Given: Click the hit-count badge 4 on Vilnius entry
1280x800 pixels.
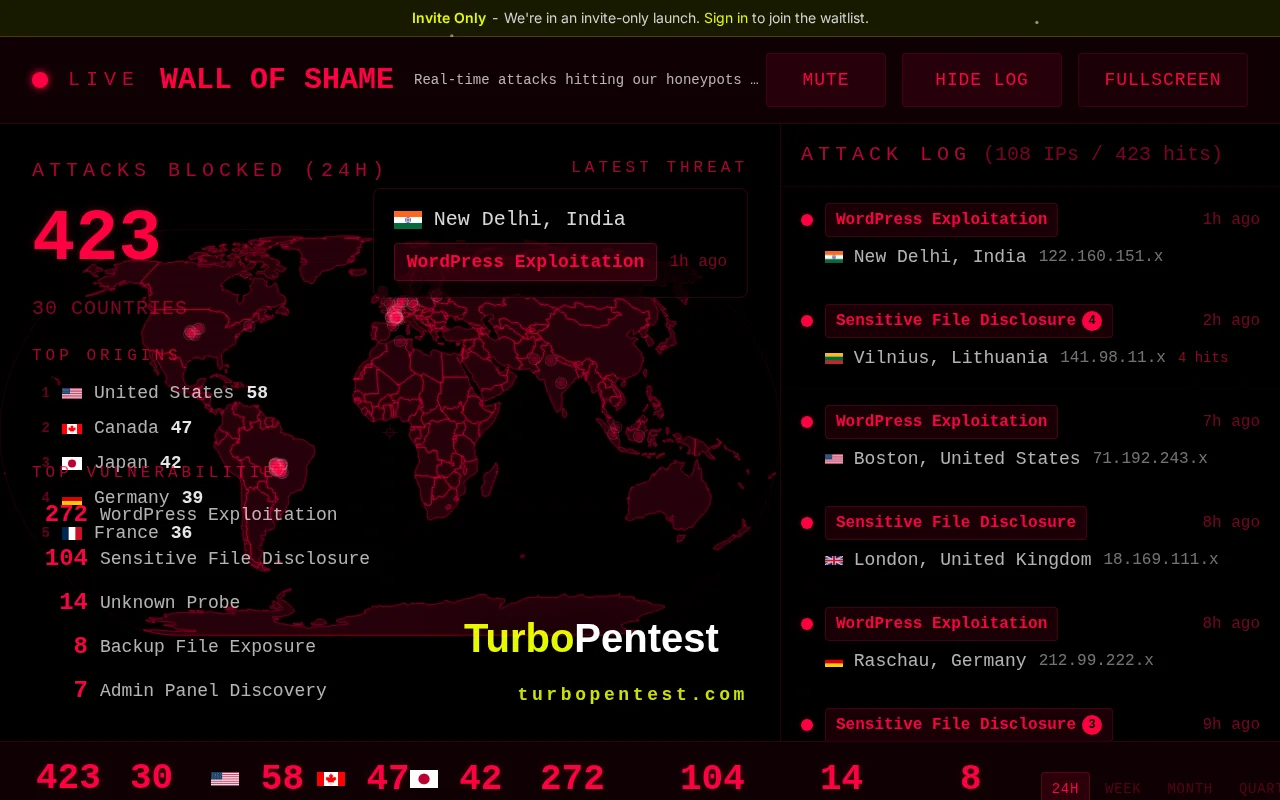Looking at the screenshot, I should (x=1092, y=321).
